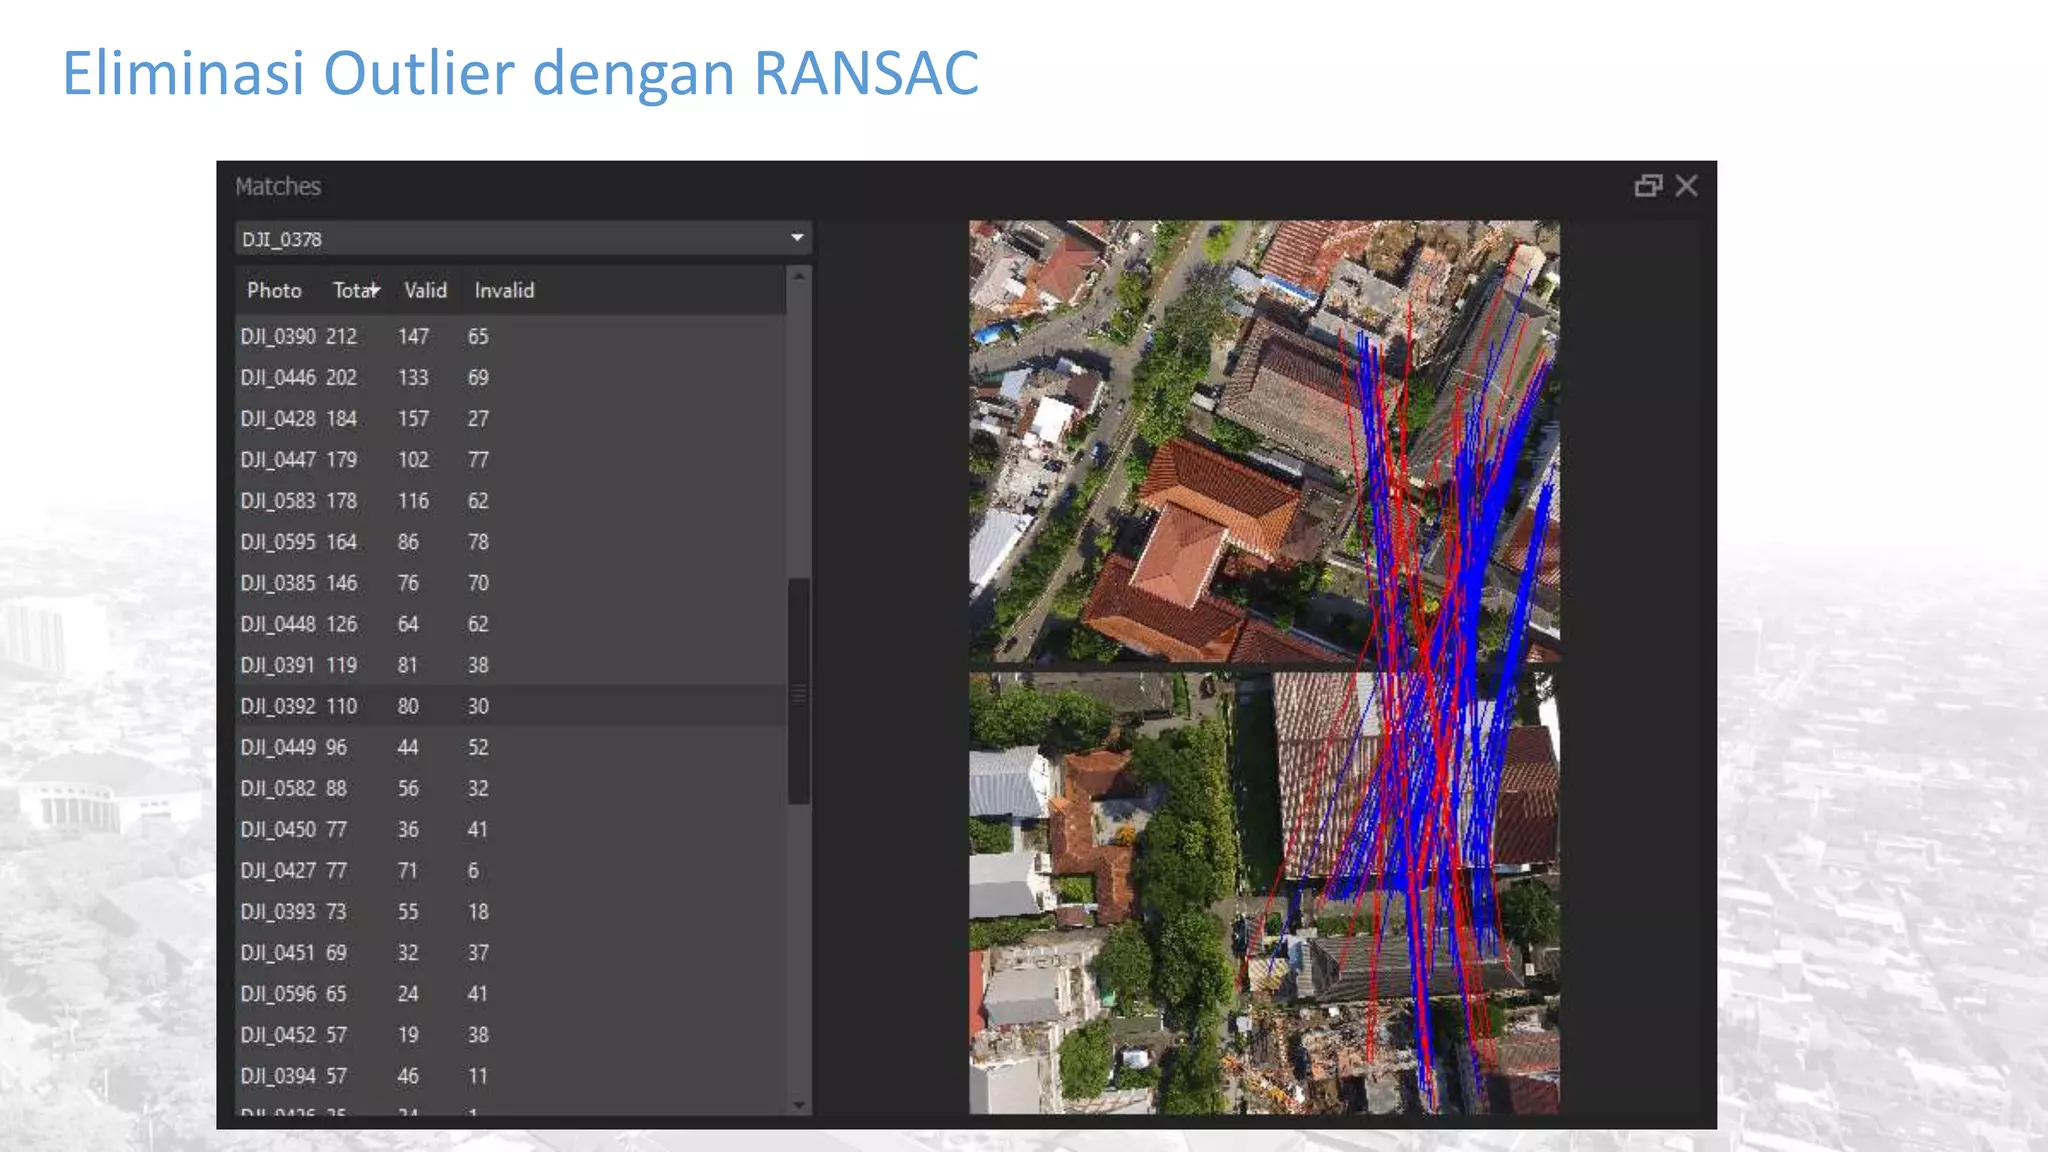Select the DJI_0452 row

click(x=511, y=1034)
